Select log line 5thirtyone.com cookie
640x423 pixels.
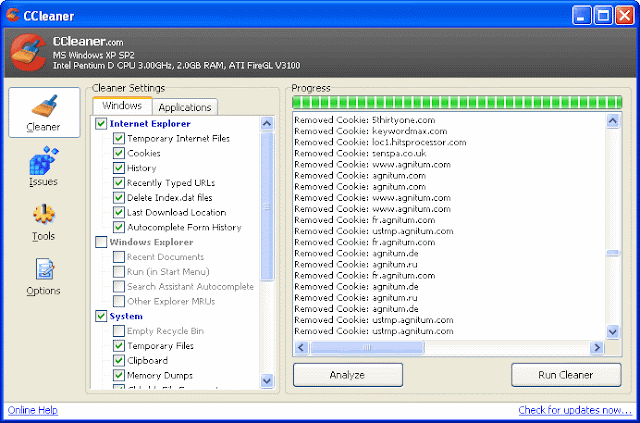tap(364, 120)
